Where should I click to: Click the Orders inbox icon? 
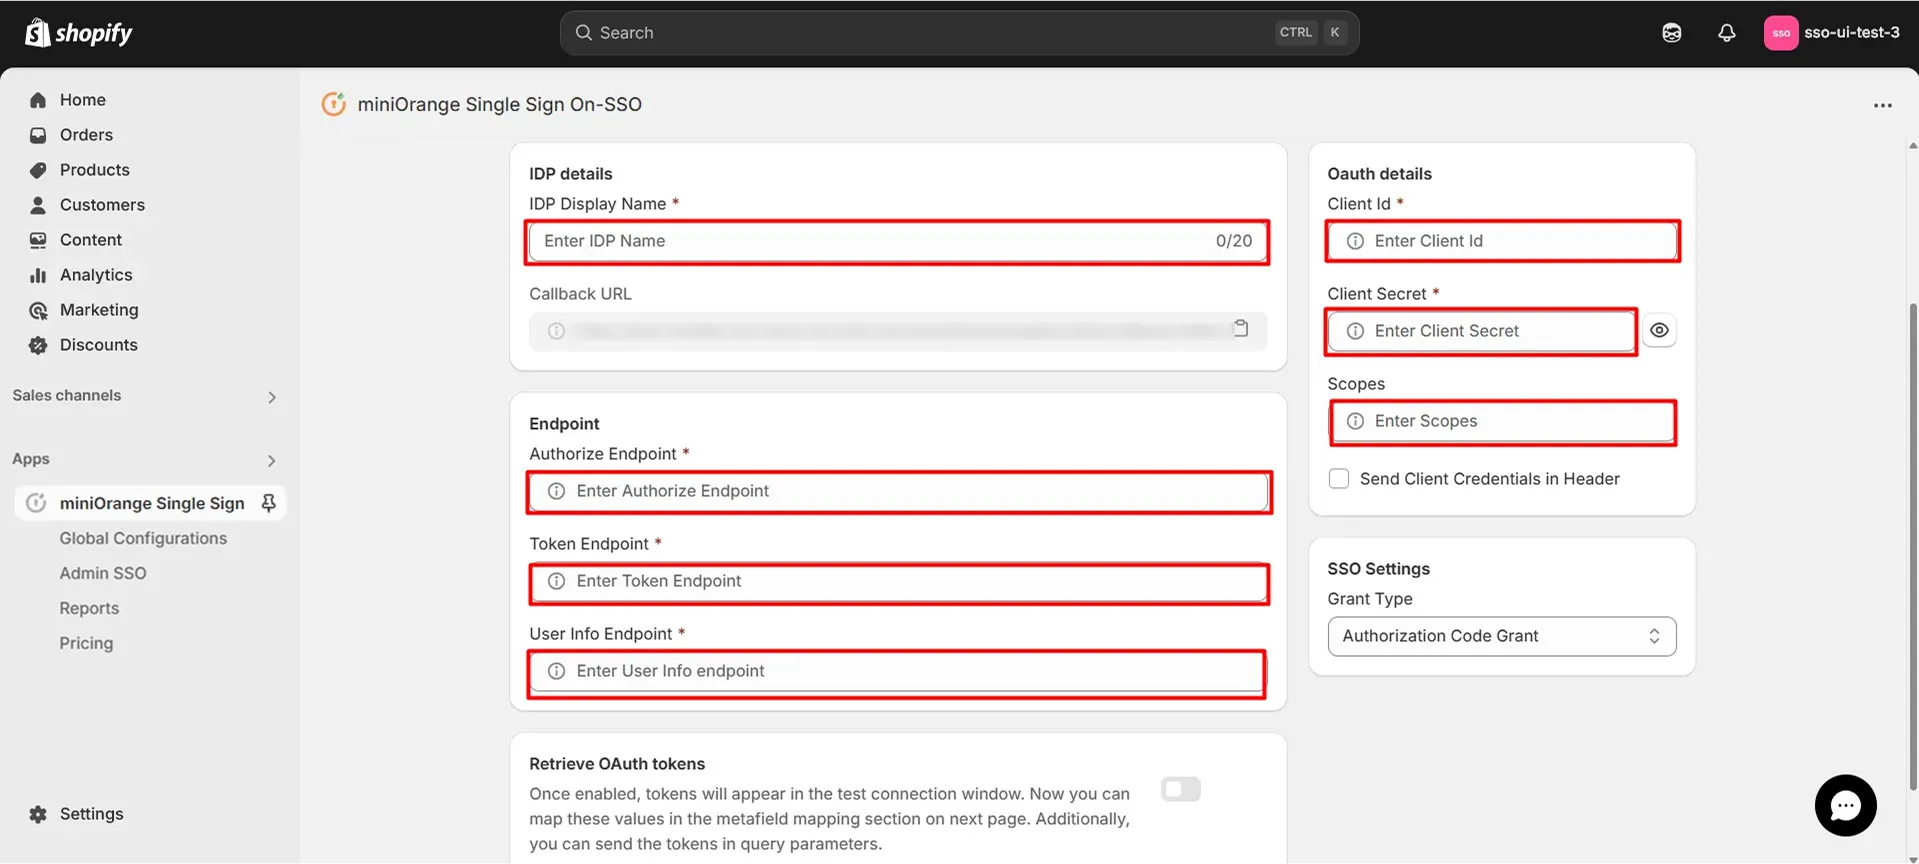pyautogui.click(x=38, y=135)
